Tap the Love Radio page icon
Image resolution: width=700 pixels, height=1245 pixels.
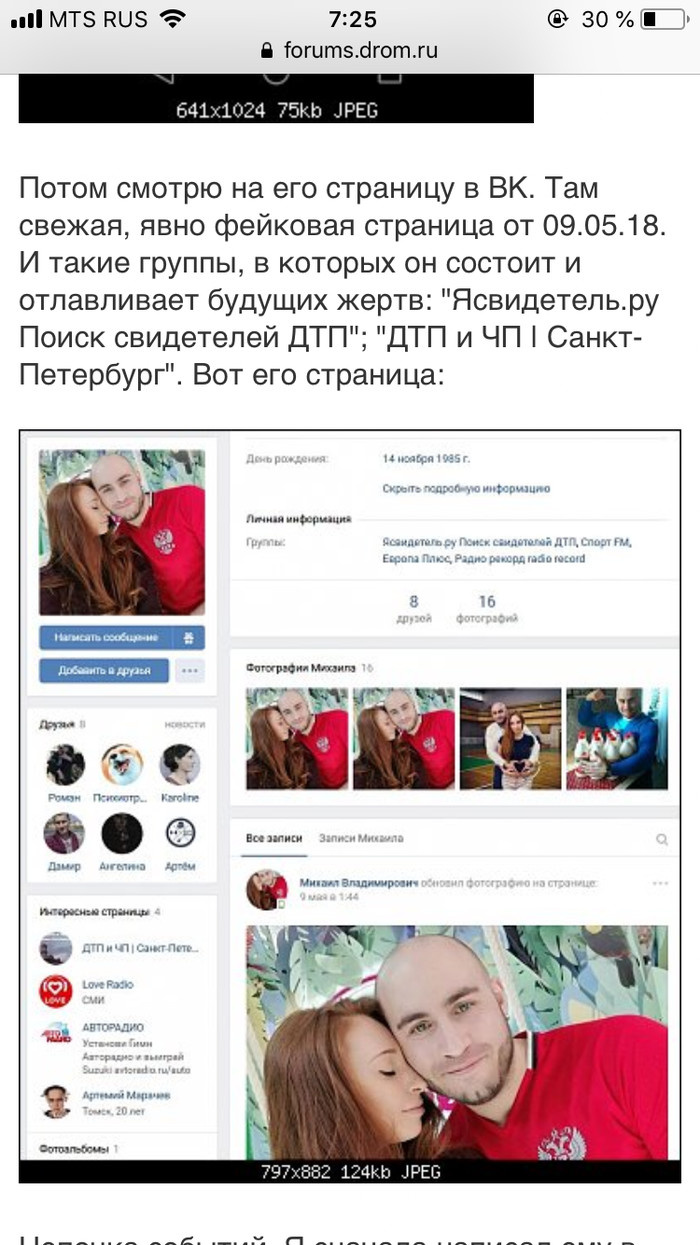click(x=55, y=991)
